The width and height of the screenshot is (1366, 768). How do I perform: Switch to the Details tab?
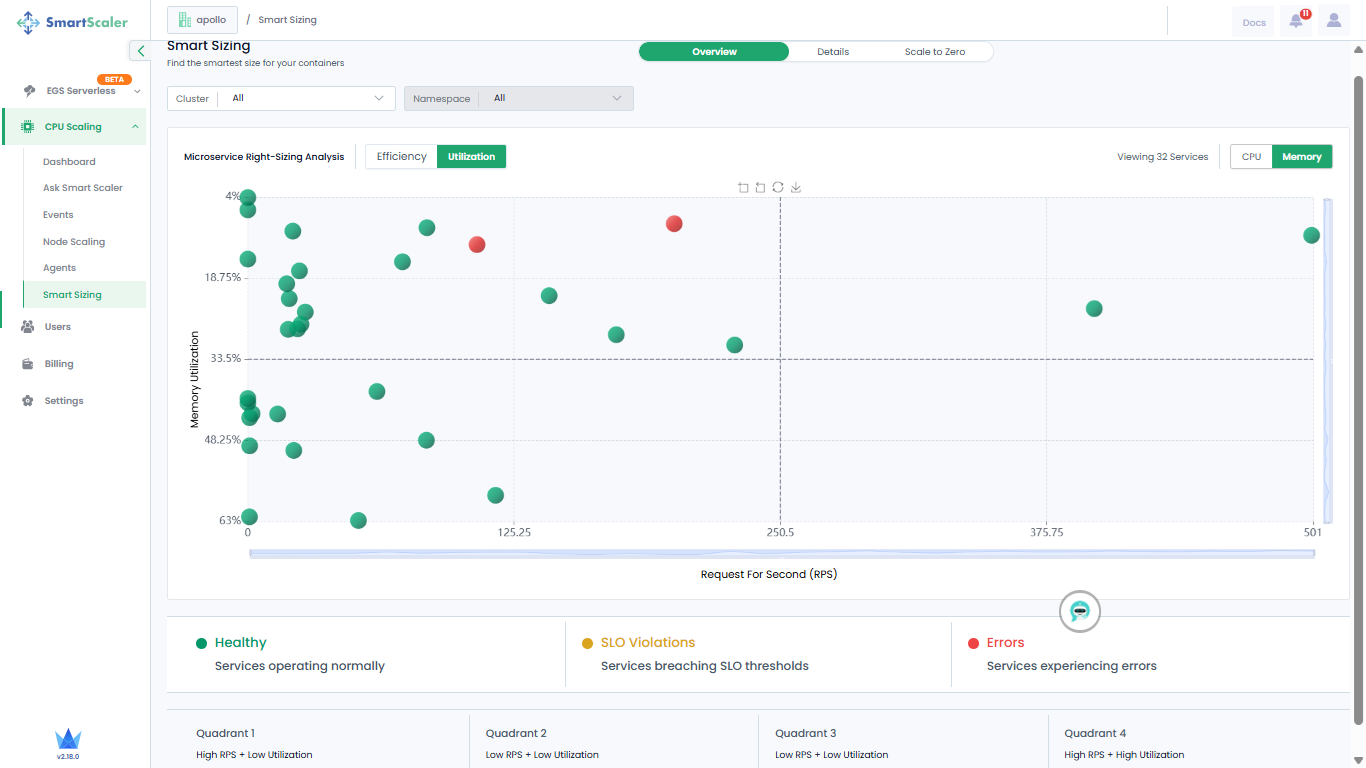point(832,52)
